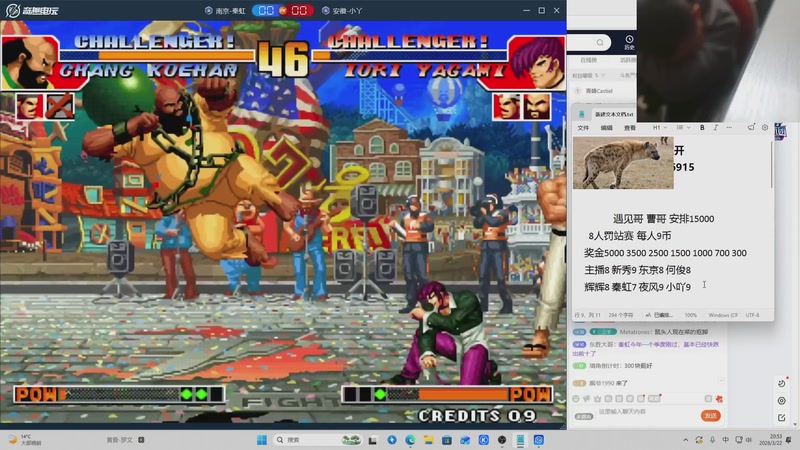The width and height of the screenshot is (800, 450).
Task: Click the scroll down arrow at live panel bottom
Action: [x=794, y=424]
